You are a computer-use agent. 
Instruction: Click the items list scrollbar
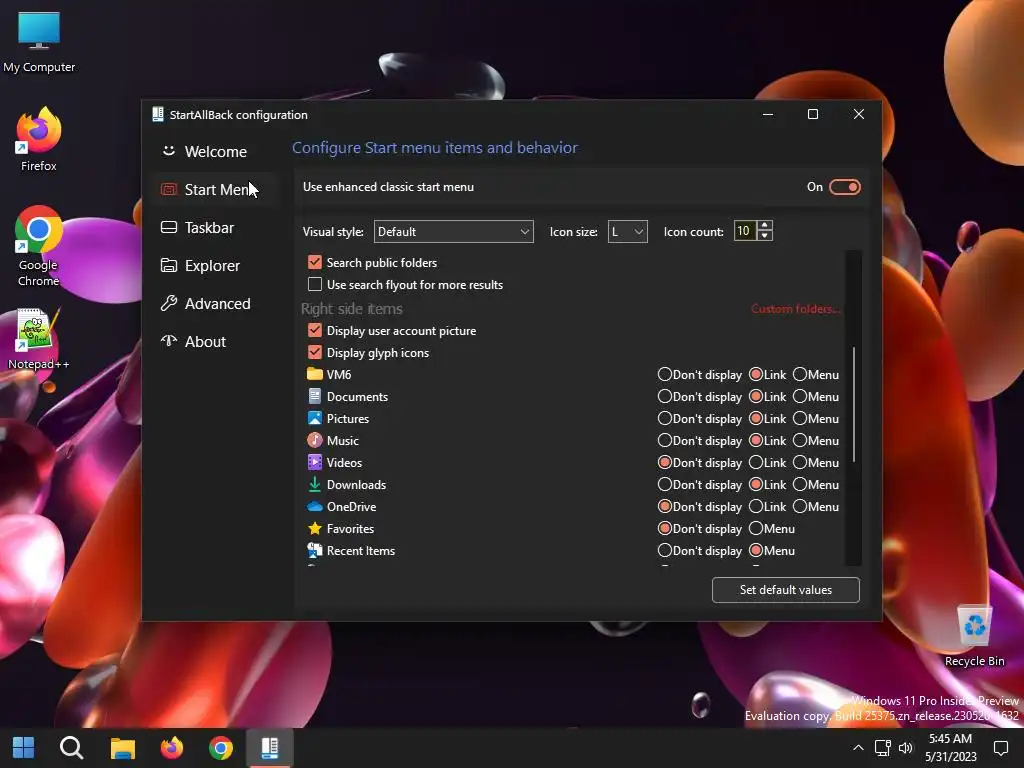coord(854,405)
